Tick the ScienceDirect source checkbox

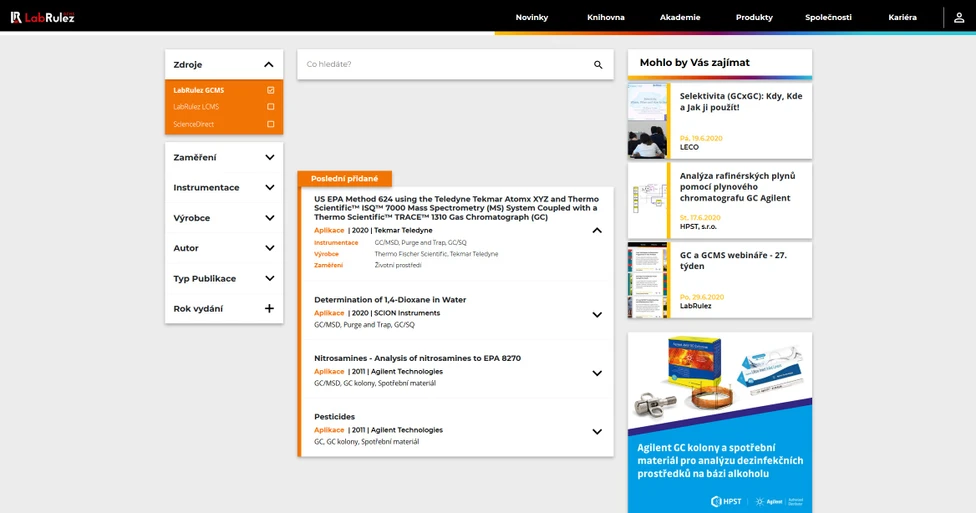(x=270, y=124)
